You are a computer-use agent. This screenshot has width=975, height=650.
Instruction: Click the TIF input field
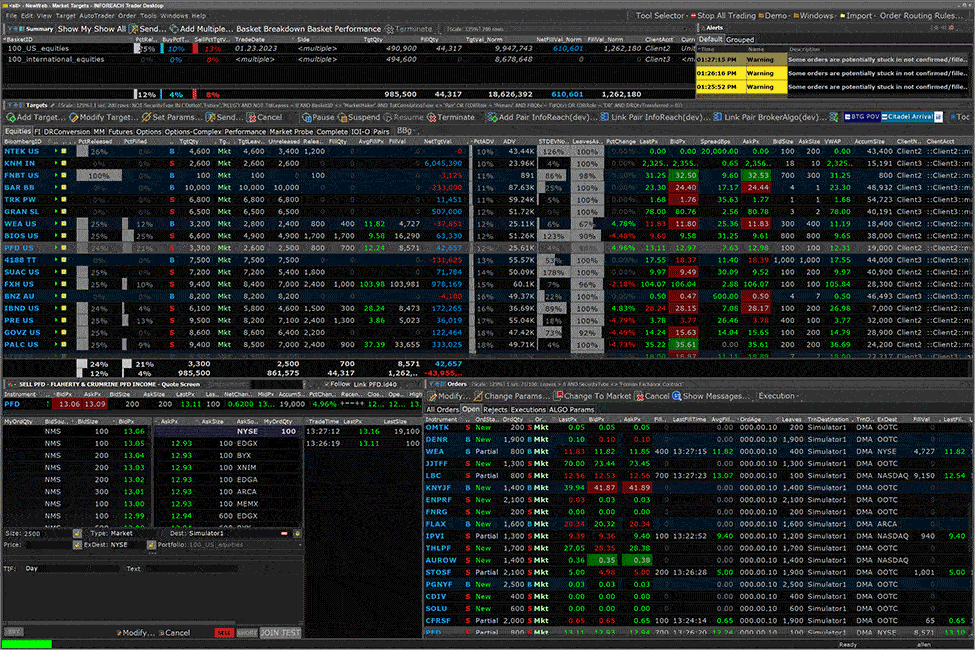(x=70, y=568)
